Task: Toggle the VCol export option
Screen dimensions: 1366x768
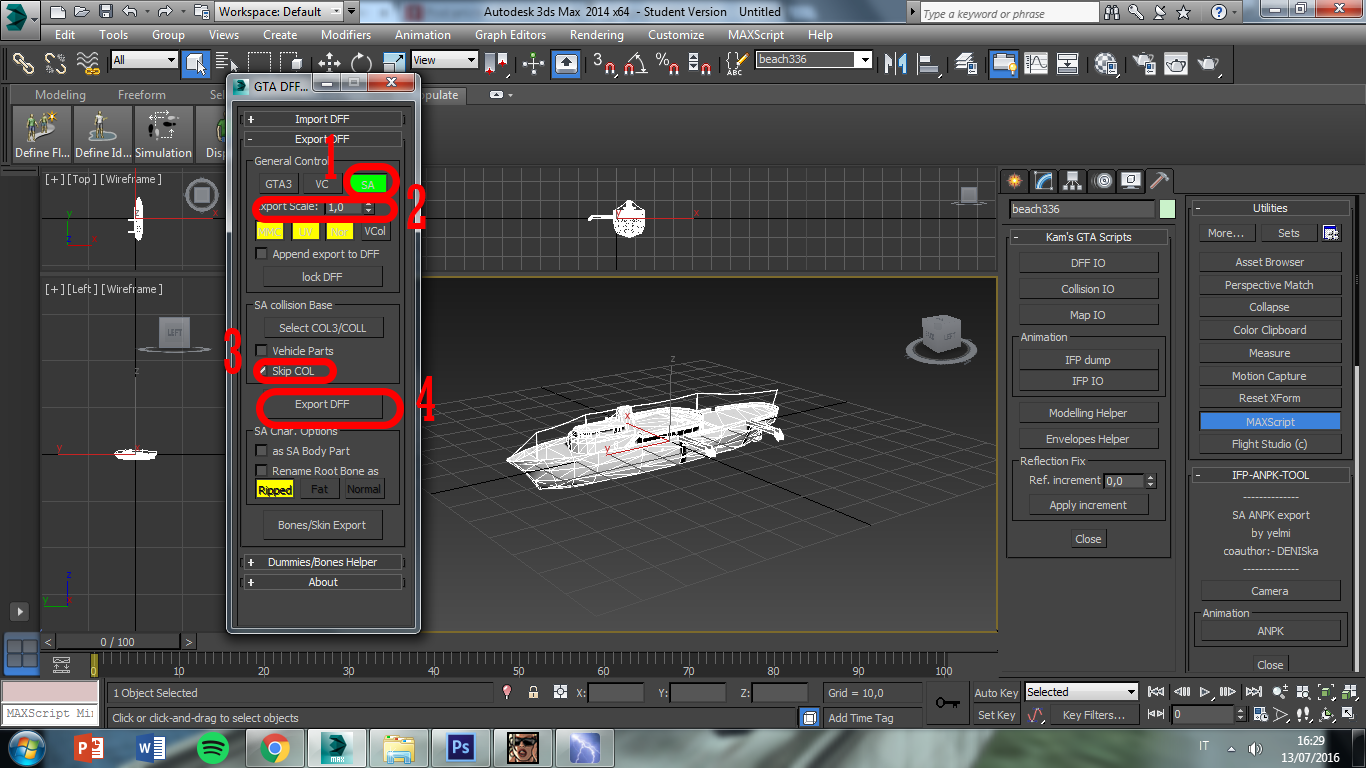Action: 375,231
